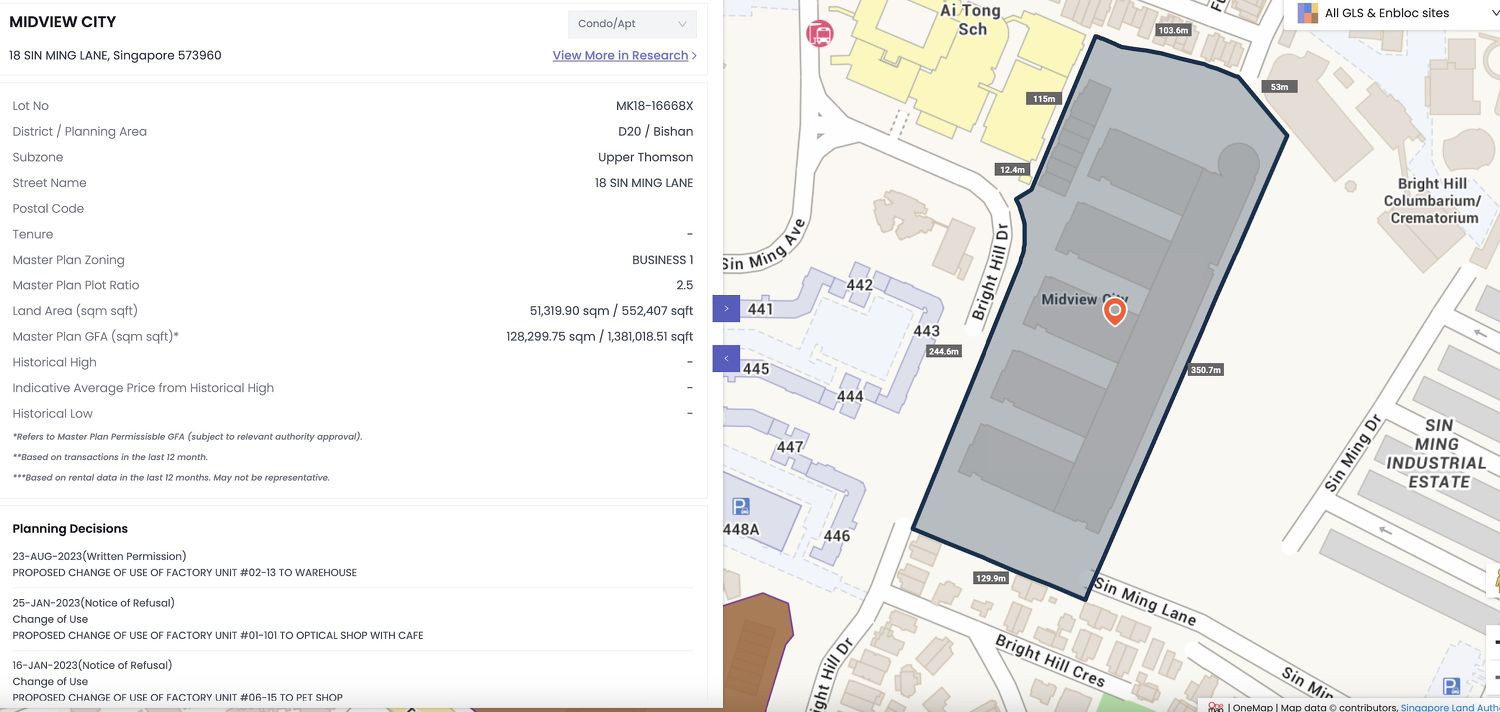Click the MIDVIEW CITY title heading

point(61,21)
